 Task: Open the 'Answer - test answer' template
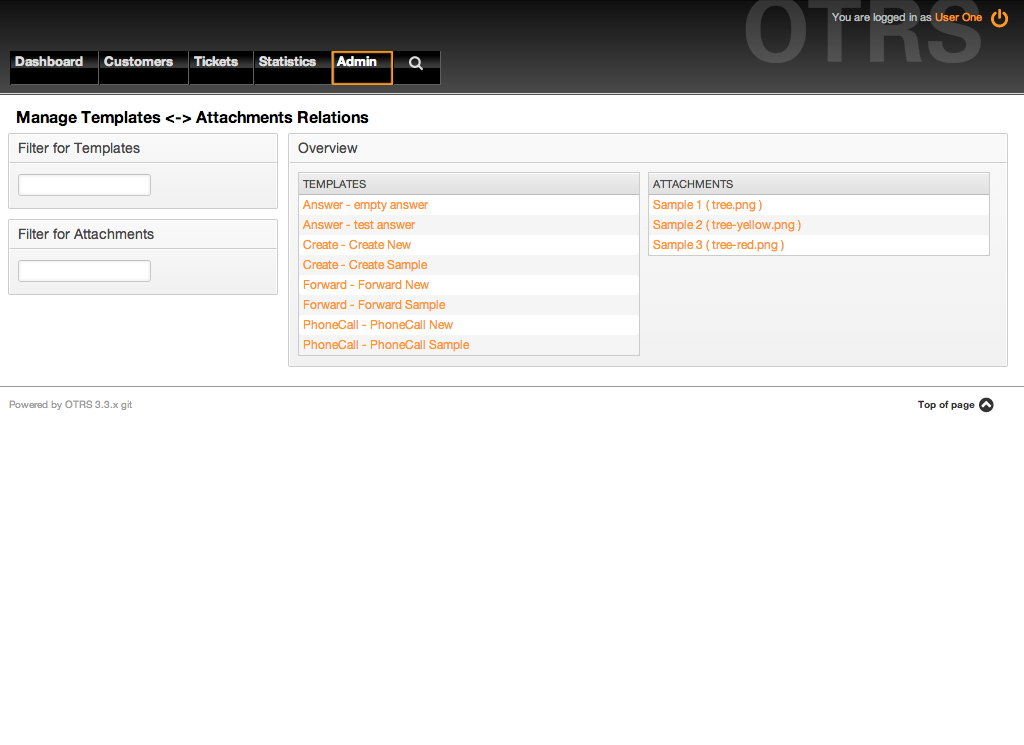[x=359, y=225]
